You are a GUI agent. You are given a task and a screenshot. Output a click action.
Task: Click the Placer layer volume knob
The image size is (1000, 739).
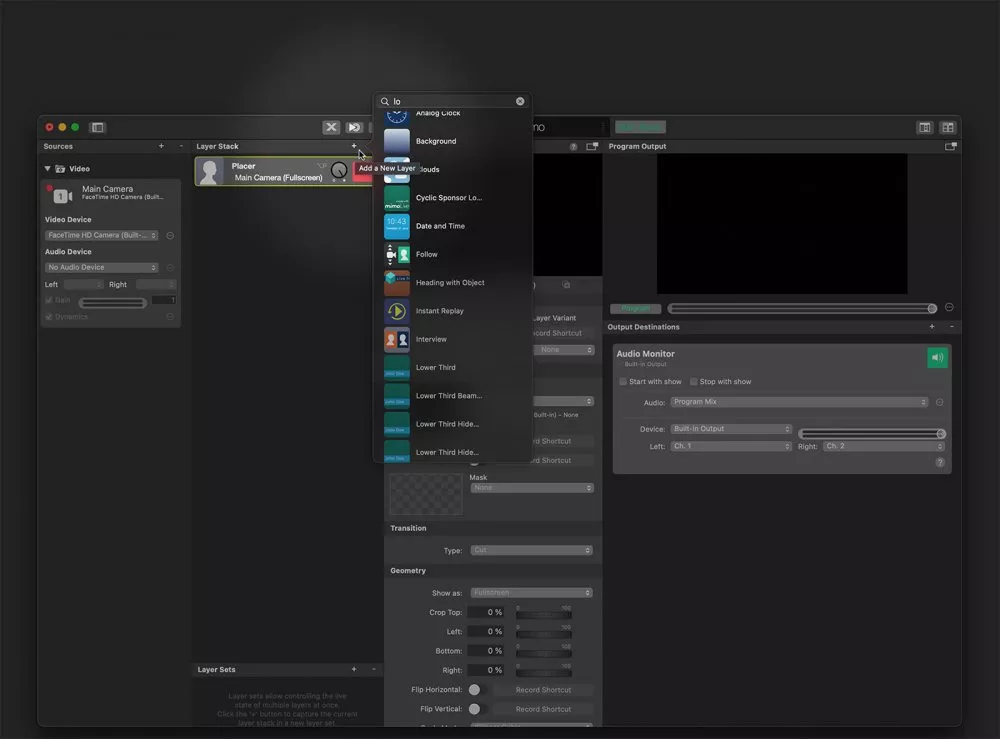[x=339, y=170]
